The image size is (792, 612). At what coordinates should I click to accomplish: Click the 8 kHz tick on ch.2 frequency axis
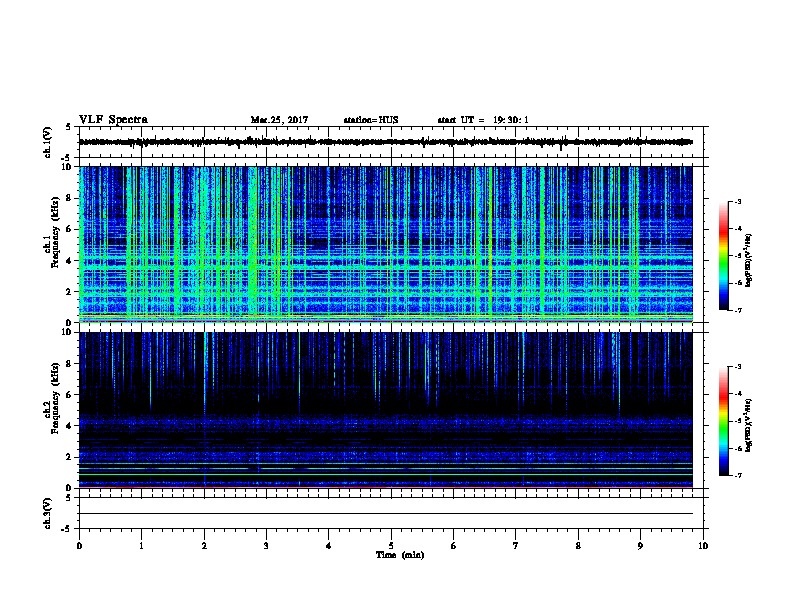(70, 364)
